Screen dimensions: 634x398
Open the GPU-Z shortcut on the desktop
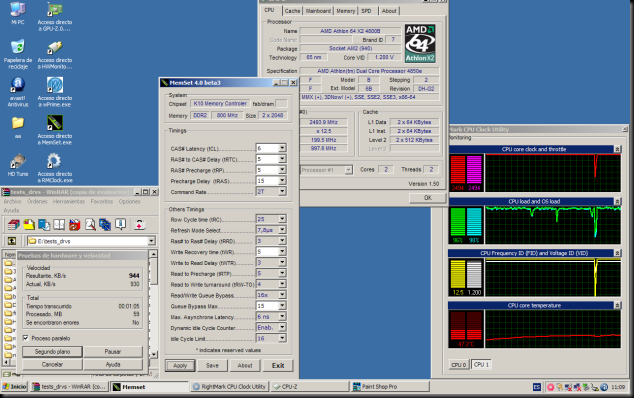(55, 17)
